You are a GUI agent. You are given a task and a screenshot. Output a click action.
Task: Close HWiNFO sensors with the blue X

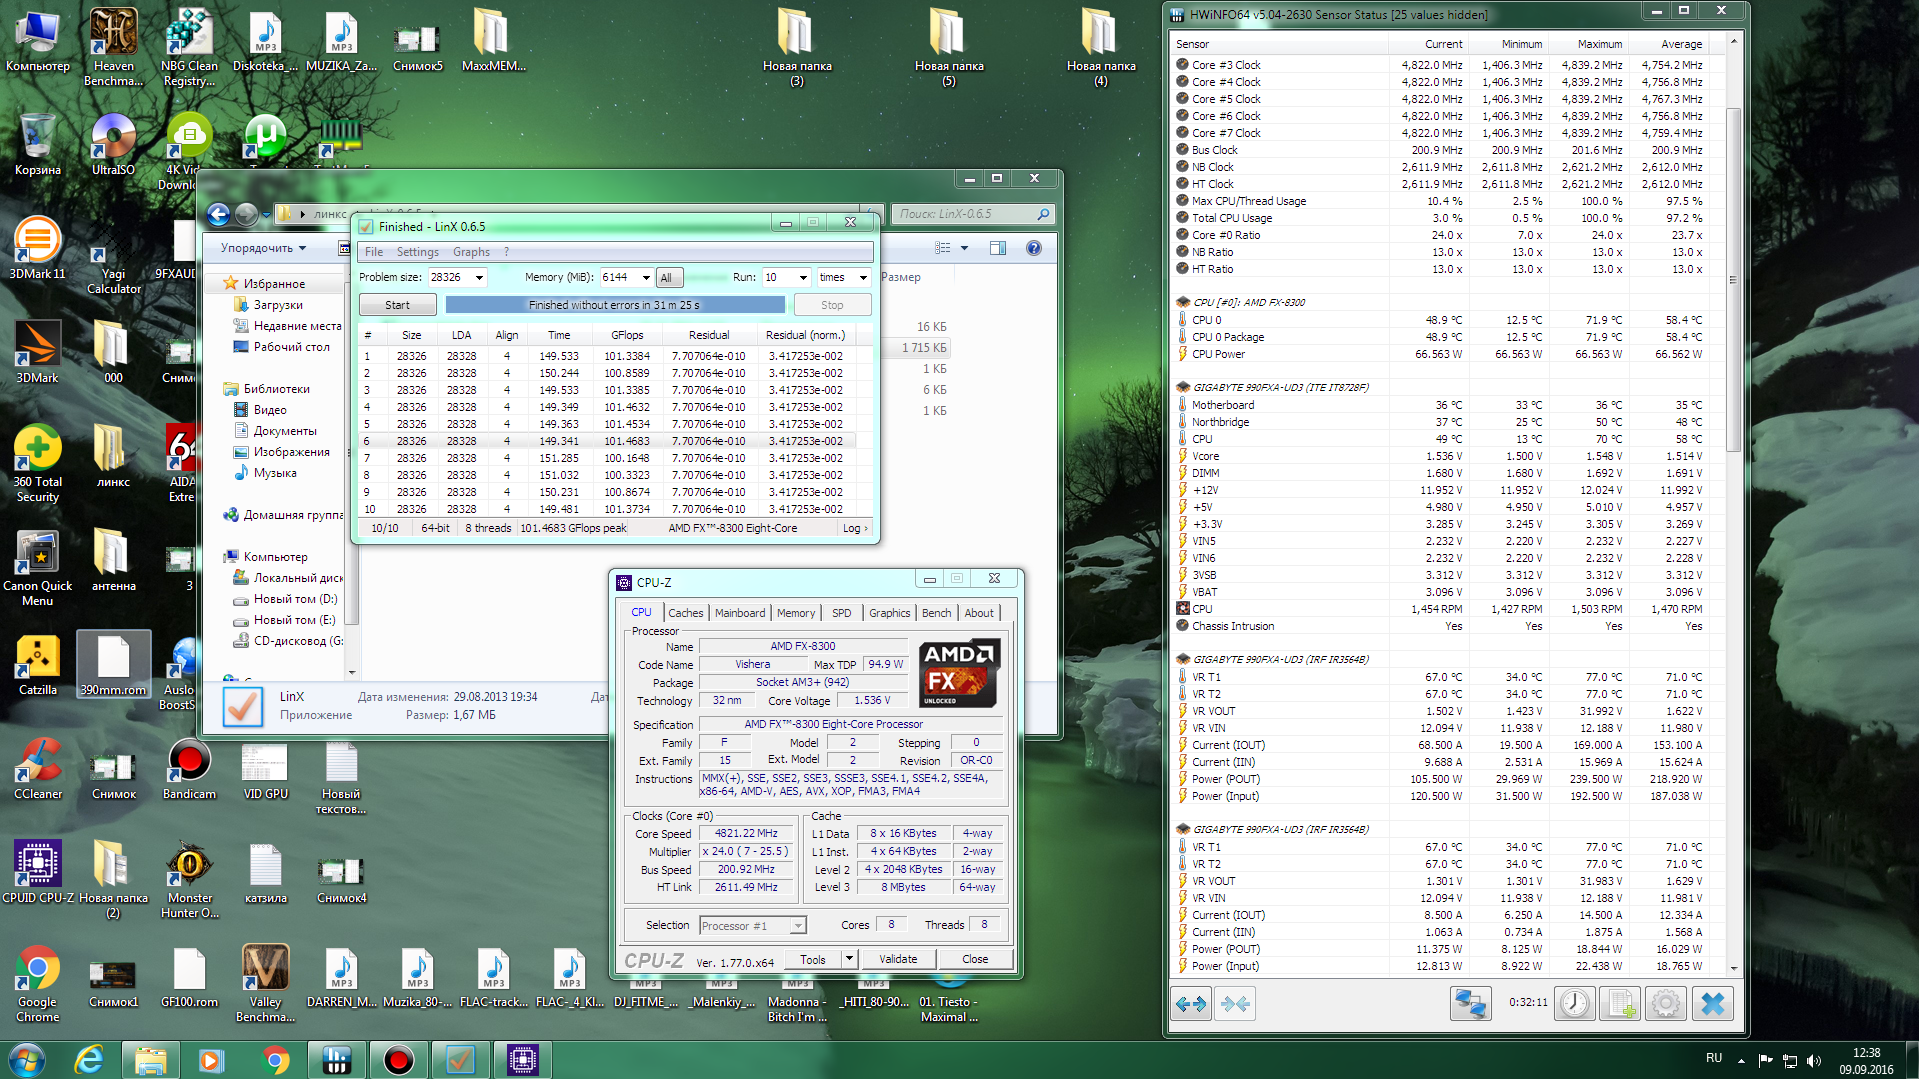pyautogui.click(x=1712, y=1003)
